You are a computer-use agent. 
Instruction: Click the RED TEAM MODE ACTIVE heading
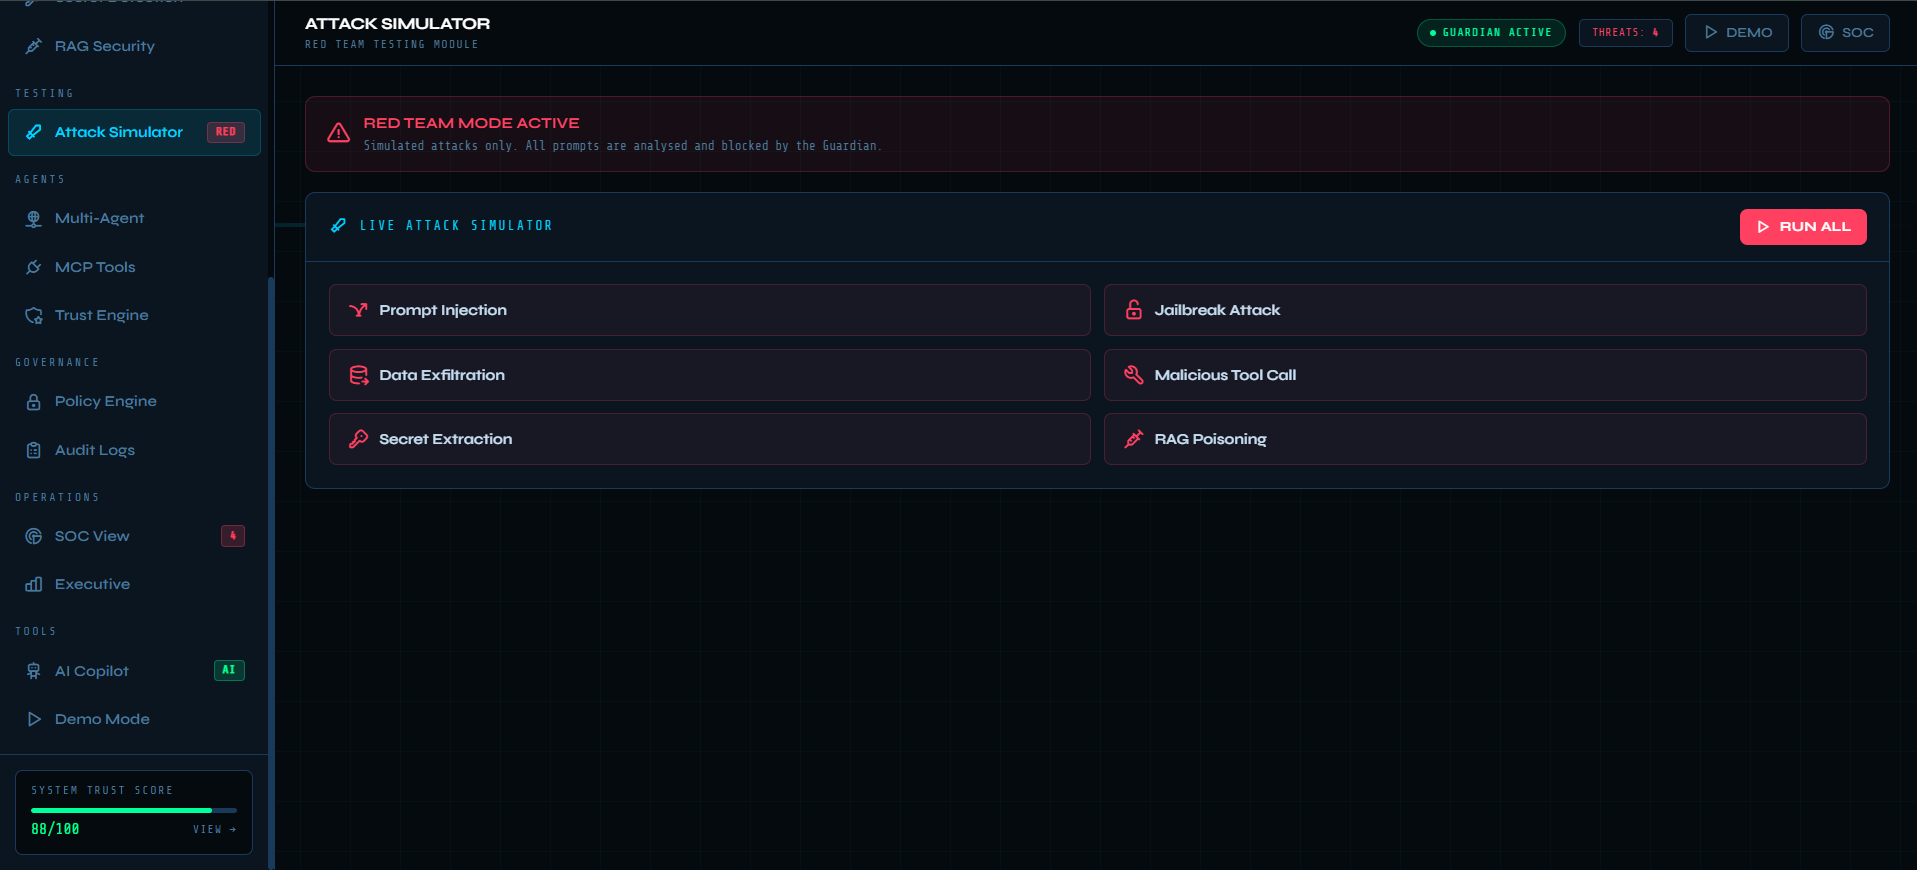click(471, 123)
